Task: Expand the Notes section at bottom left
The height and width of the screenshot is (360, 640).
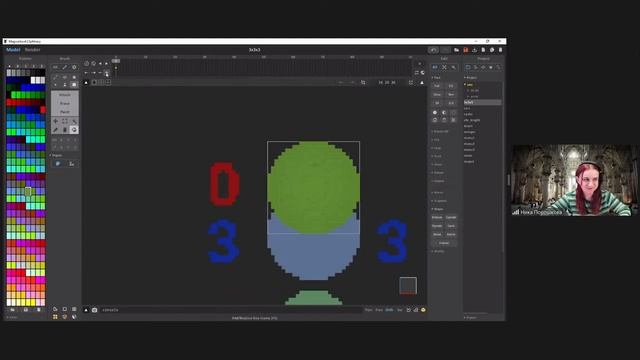Action: 12,317
